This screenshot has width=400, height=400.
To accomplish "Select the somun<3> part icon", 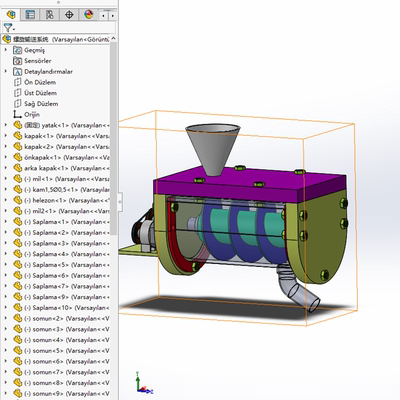I will tap(18, 329).
